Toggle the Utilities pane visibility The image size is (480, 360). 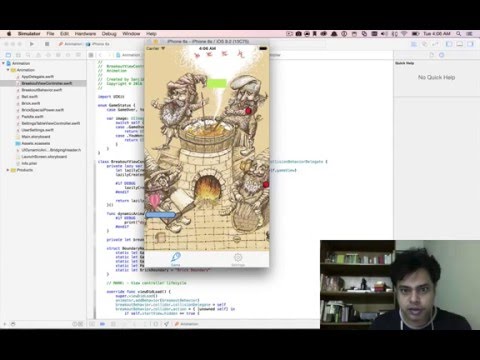point(470,44)
